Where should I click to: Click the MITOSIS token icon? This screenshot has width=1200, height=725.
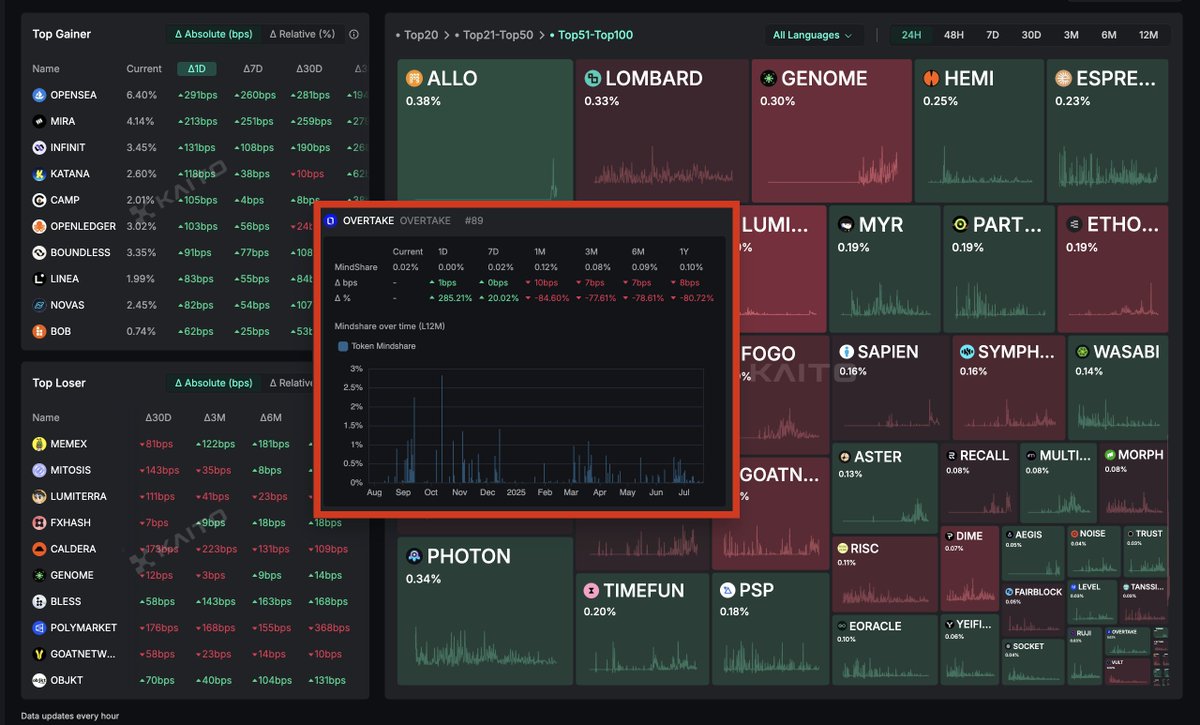pos(39,470)
